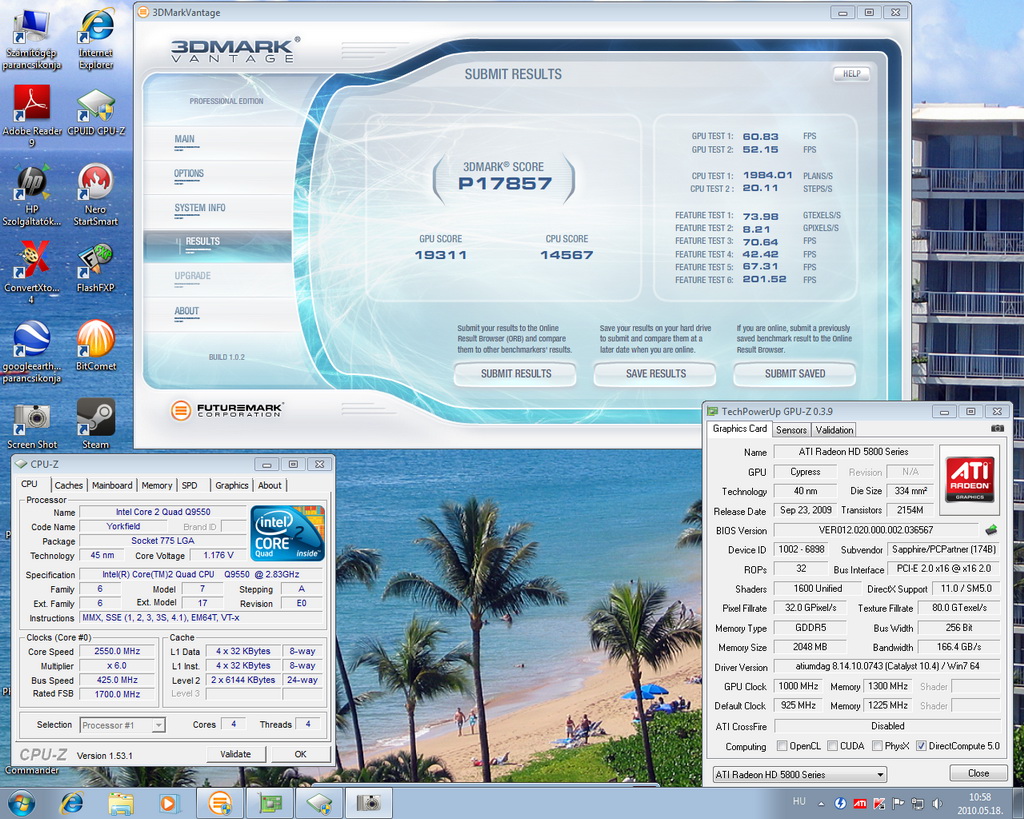Switch to the CPU-Z Mainboard tab
This screenshot has height=819, width=1024.
[112, 485]
